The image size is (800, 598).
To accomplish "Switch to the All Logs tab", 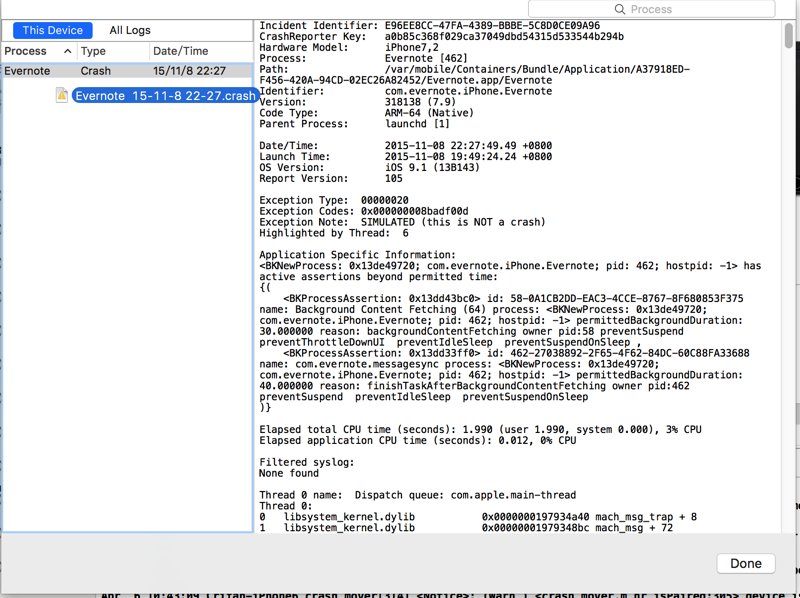I will pyautogui.click(x=130, y=30).
